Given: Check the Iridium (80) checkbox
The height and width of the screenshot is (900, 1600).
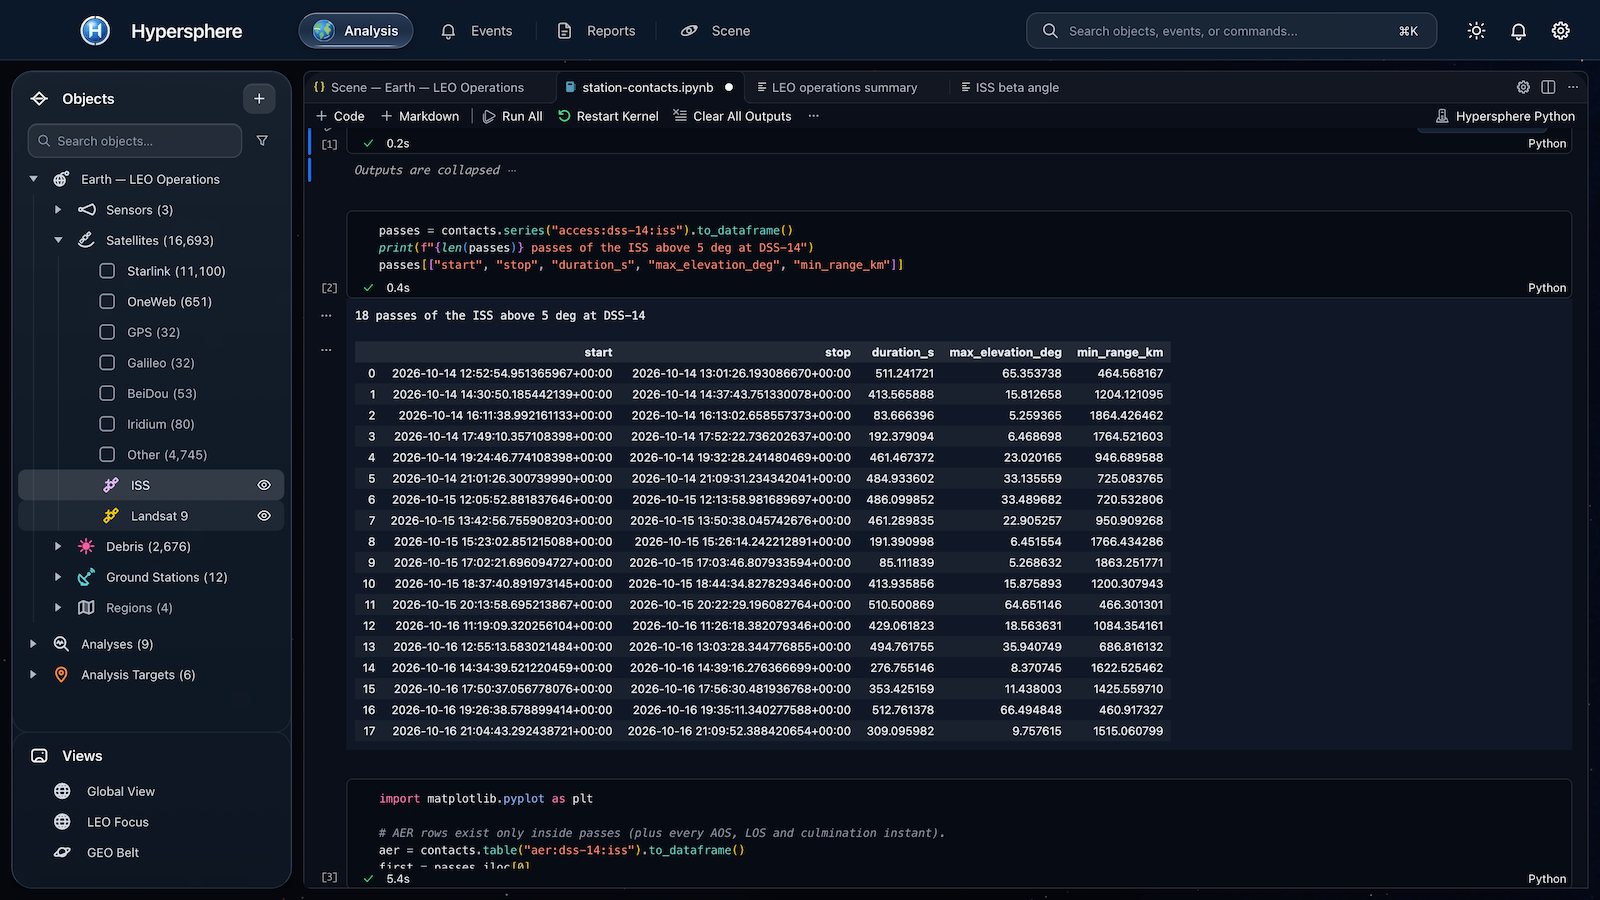Looking at the screenshot, I should (x=107, y=424).
